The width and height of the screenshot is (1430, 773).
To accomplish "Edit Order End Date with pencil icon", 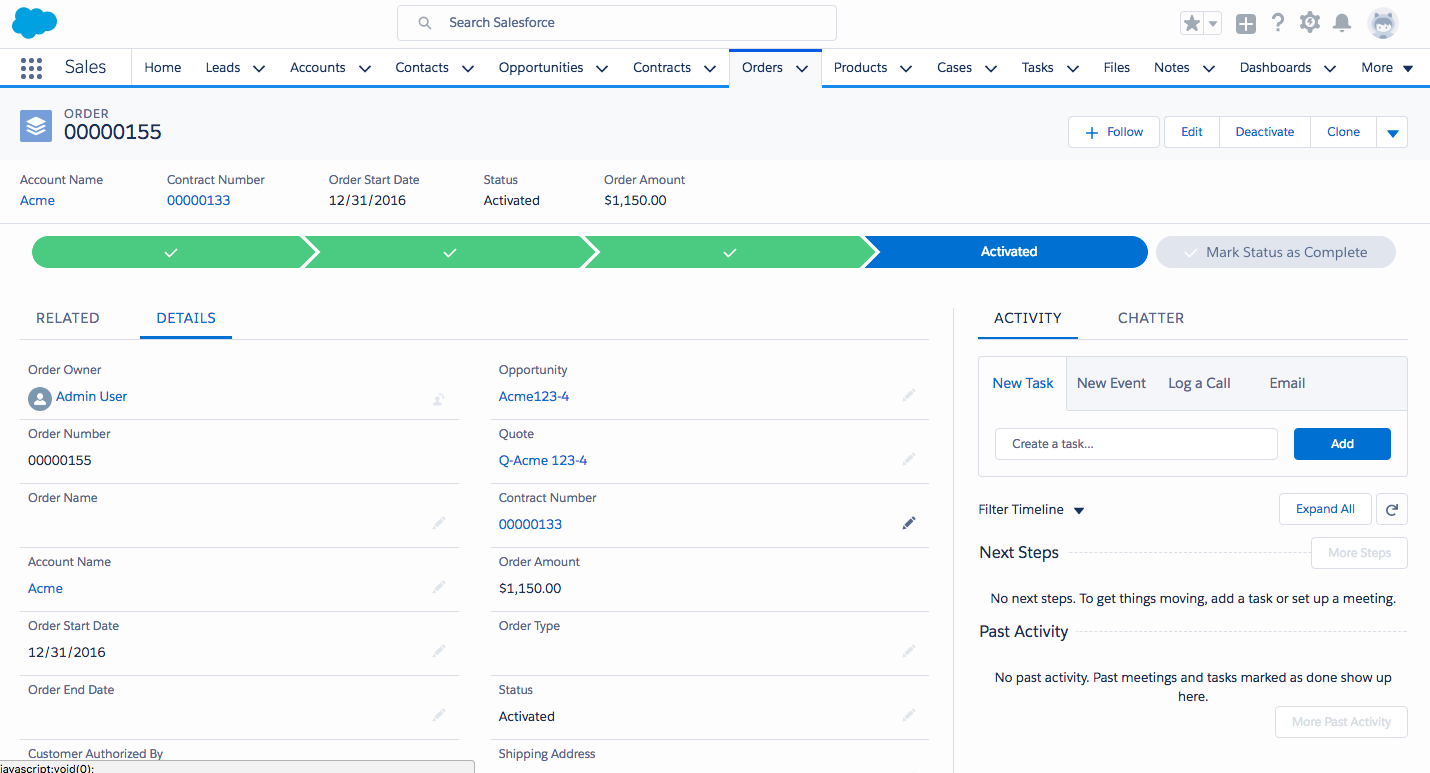I will point(439,715).
